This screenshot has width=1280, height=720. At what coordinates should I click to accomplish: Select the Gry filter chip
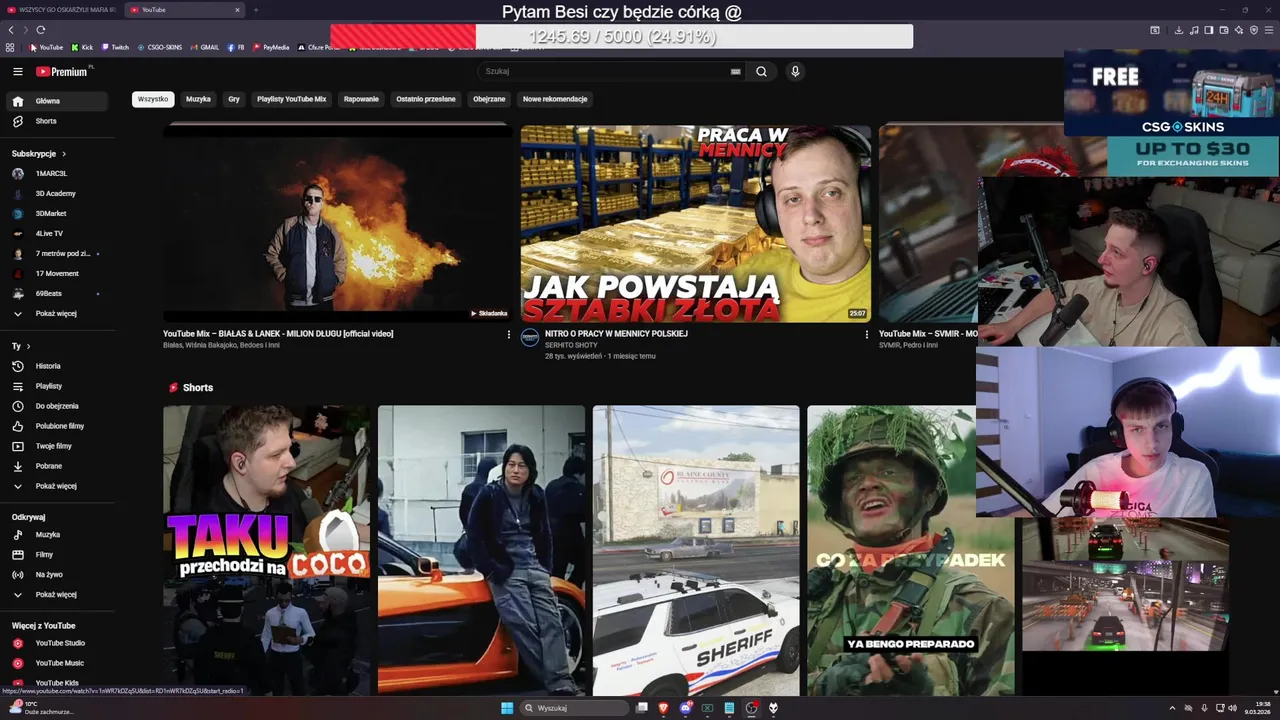coord(234,99)
